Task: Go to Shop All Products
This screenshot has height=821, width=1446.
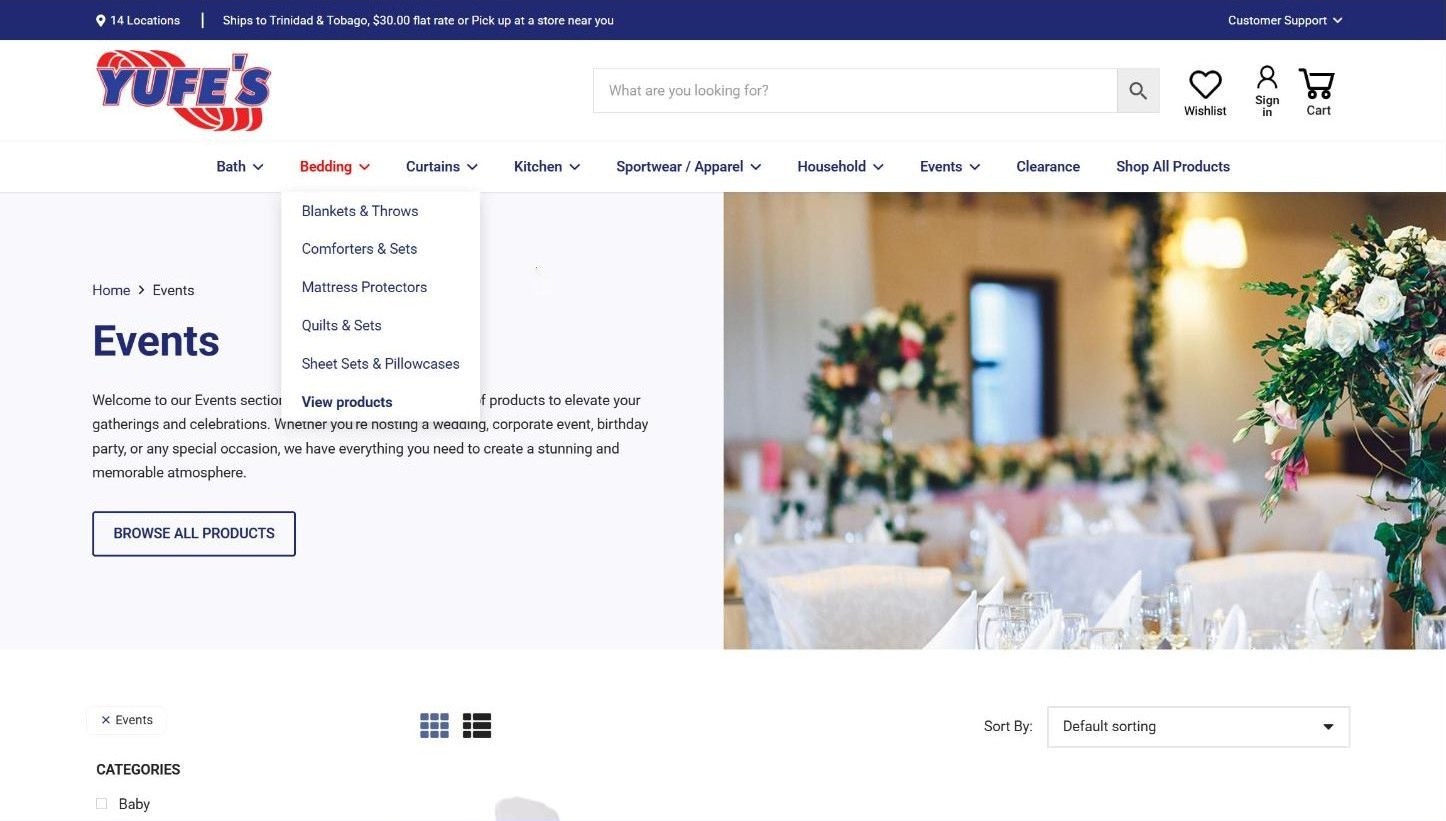Action: pos(1173,167)
